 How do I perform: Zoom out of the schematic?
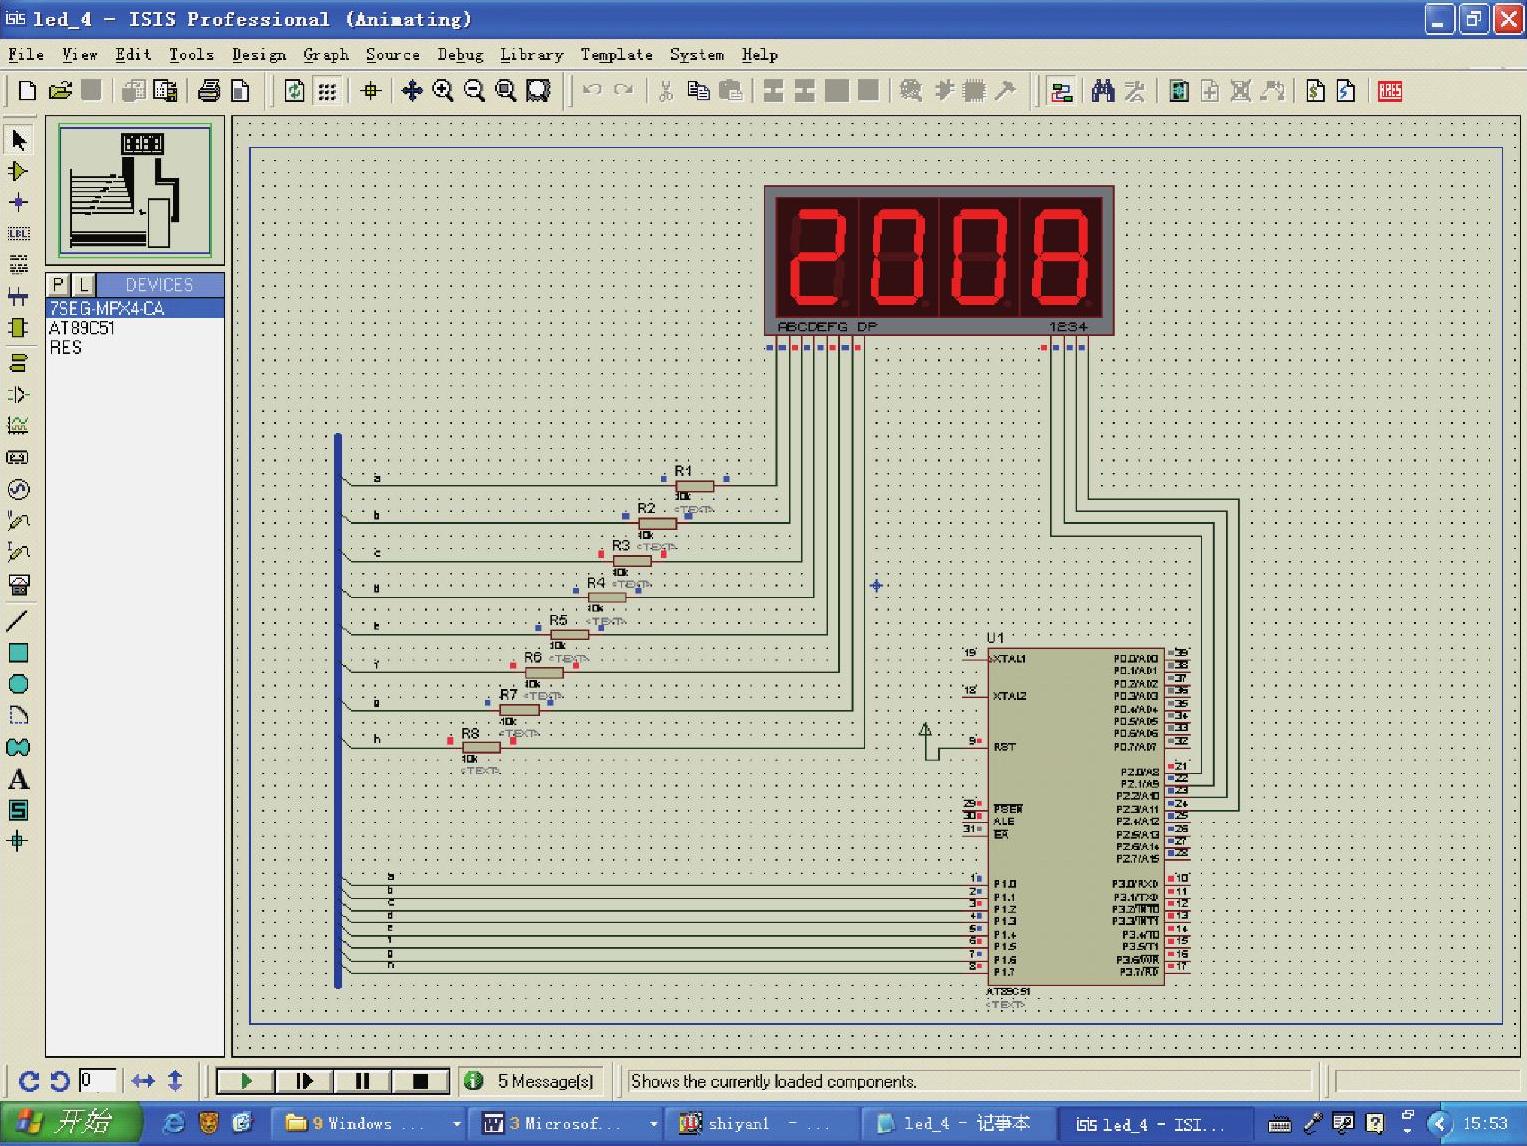[475, 91]
